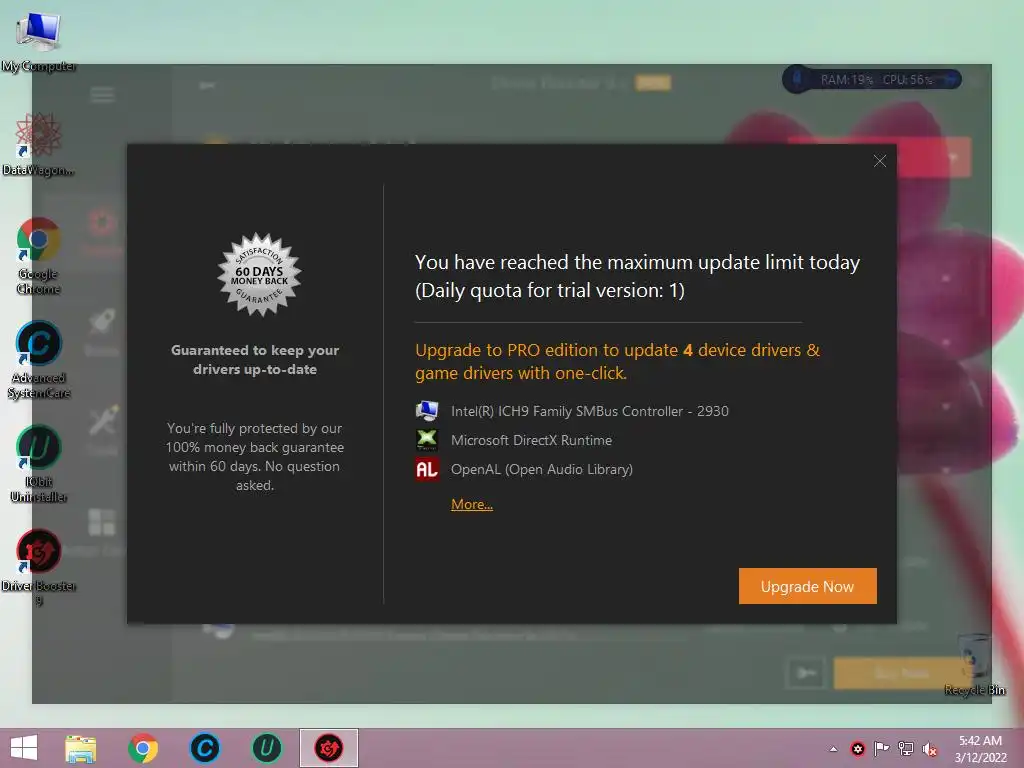Open IObit Uninstaller from taskbar
This screenshot has width=1024, height=768.
(266, 748)
